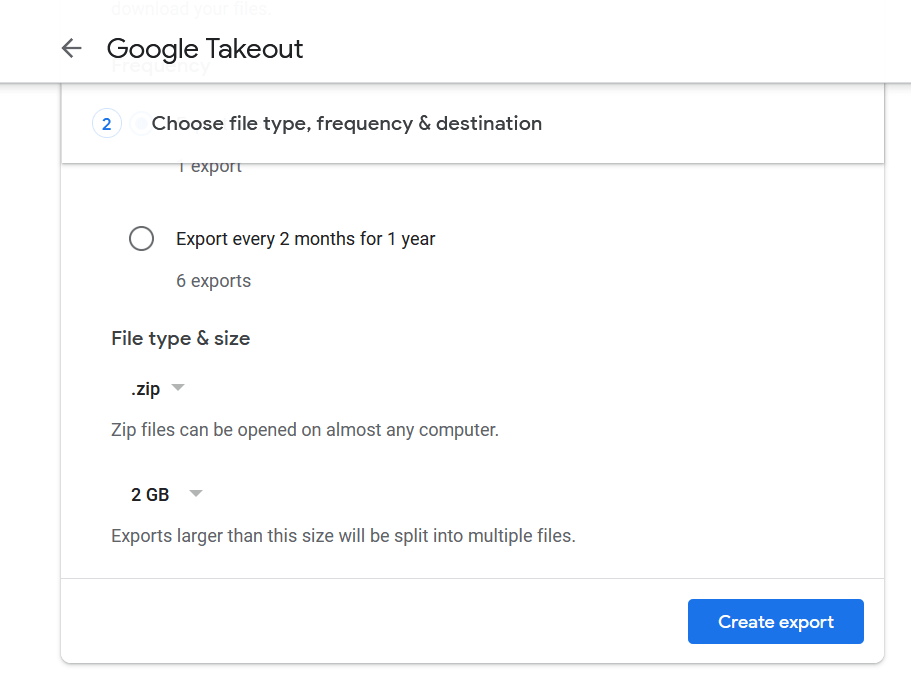Click the dropdown arrow beside .zip
911x674 pixels.
coord(177,388)
